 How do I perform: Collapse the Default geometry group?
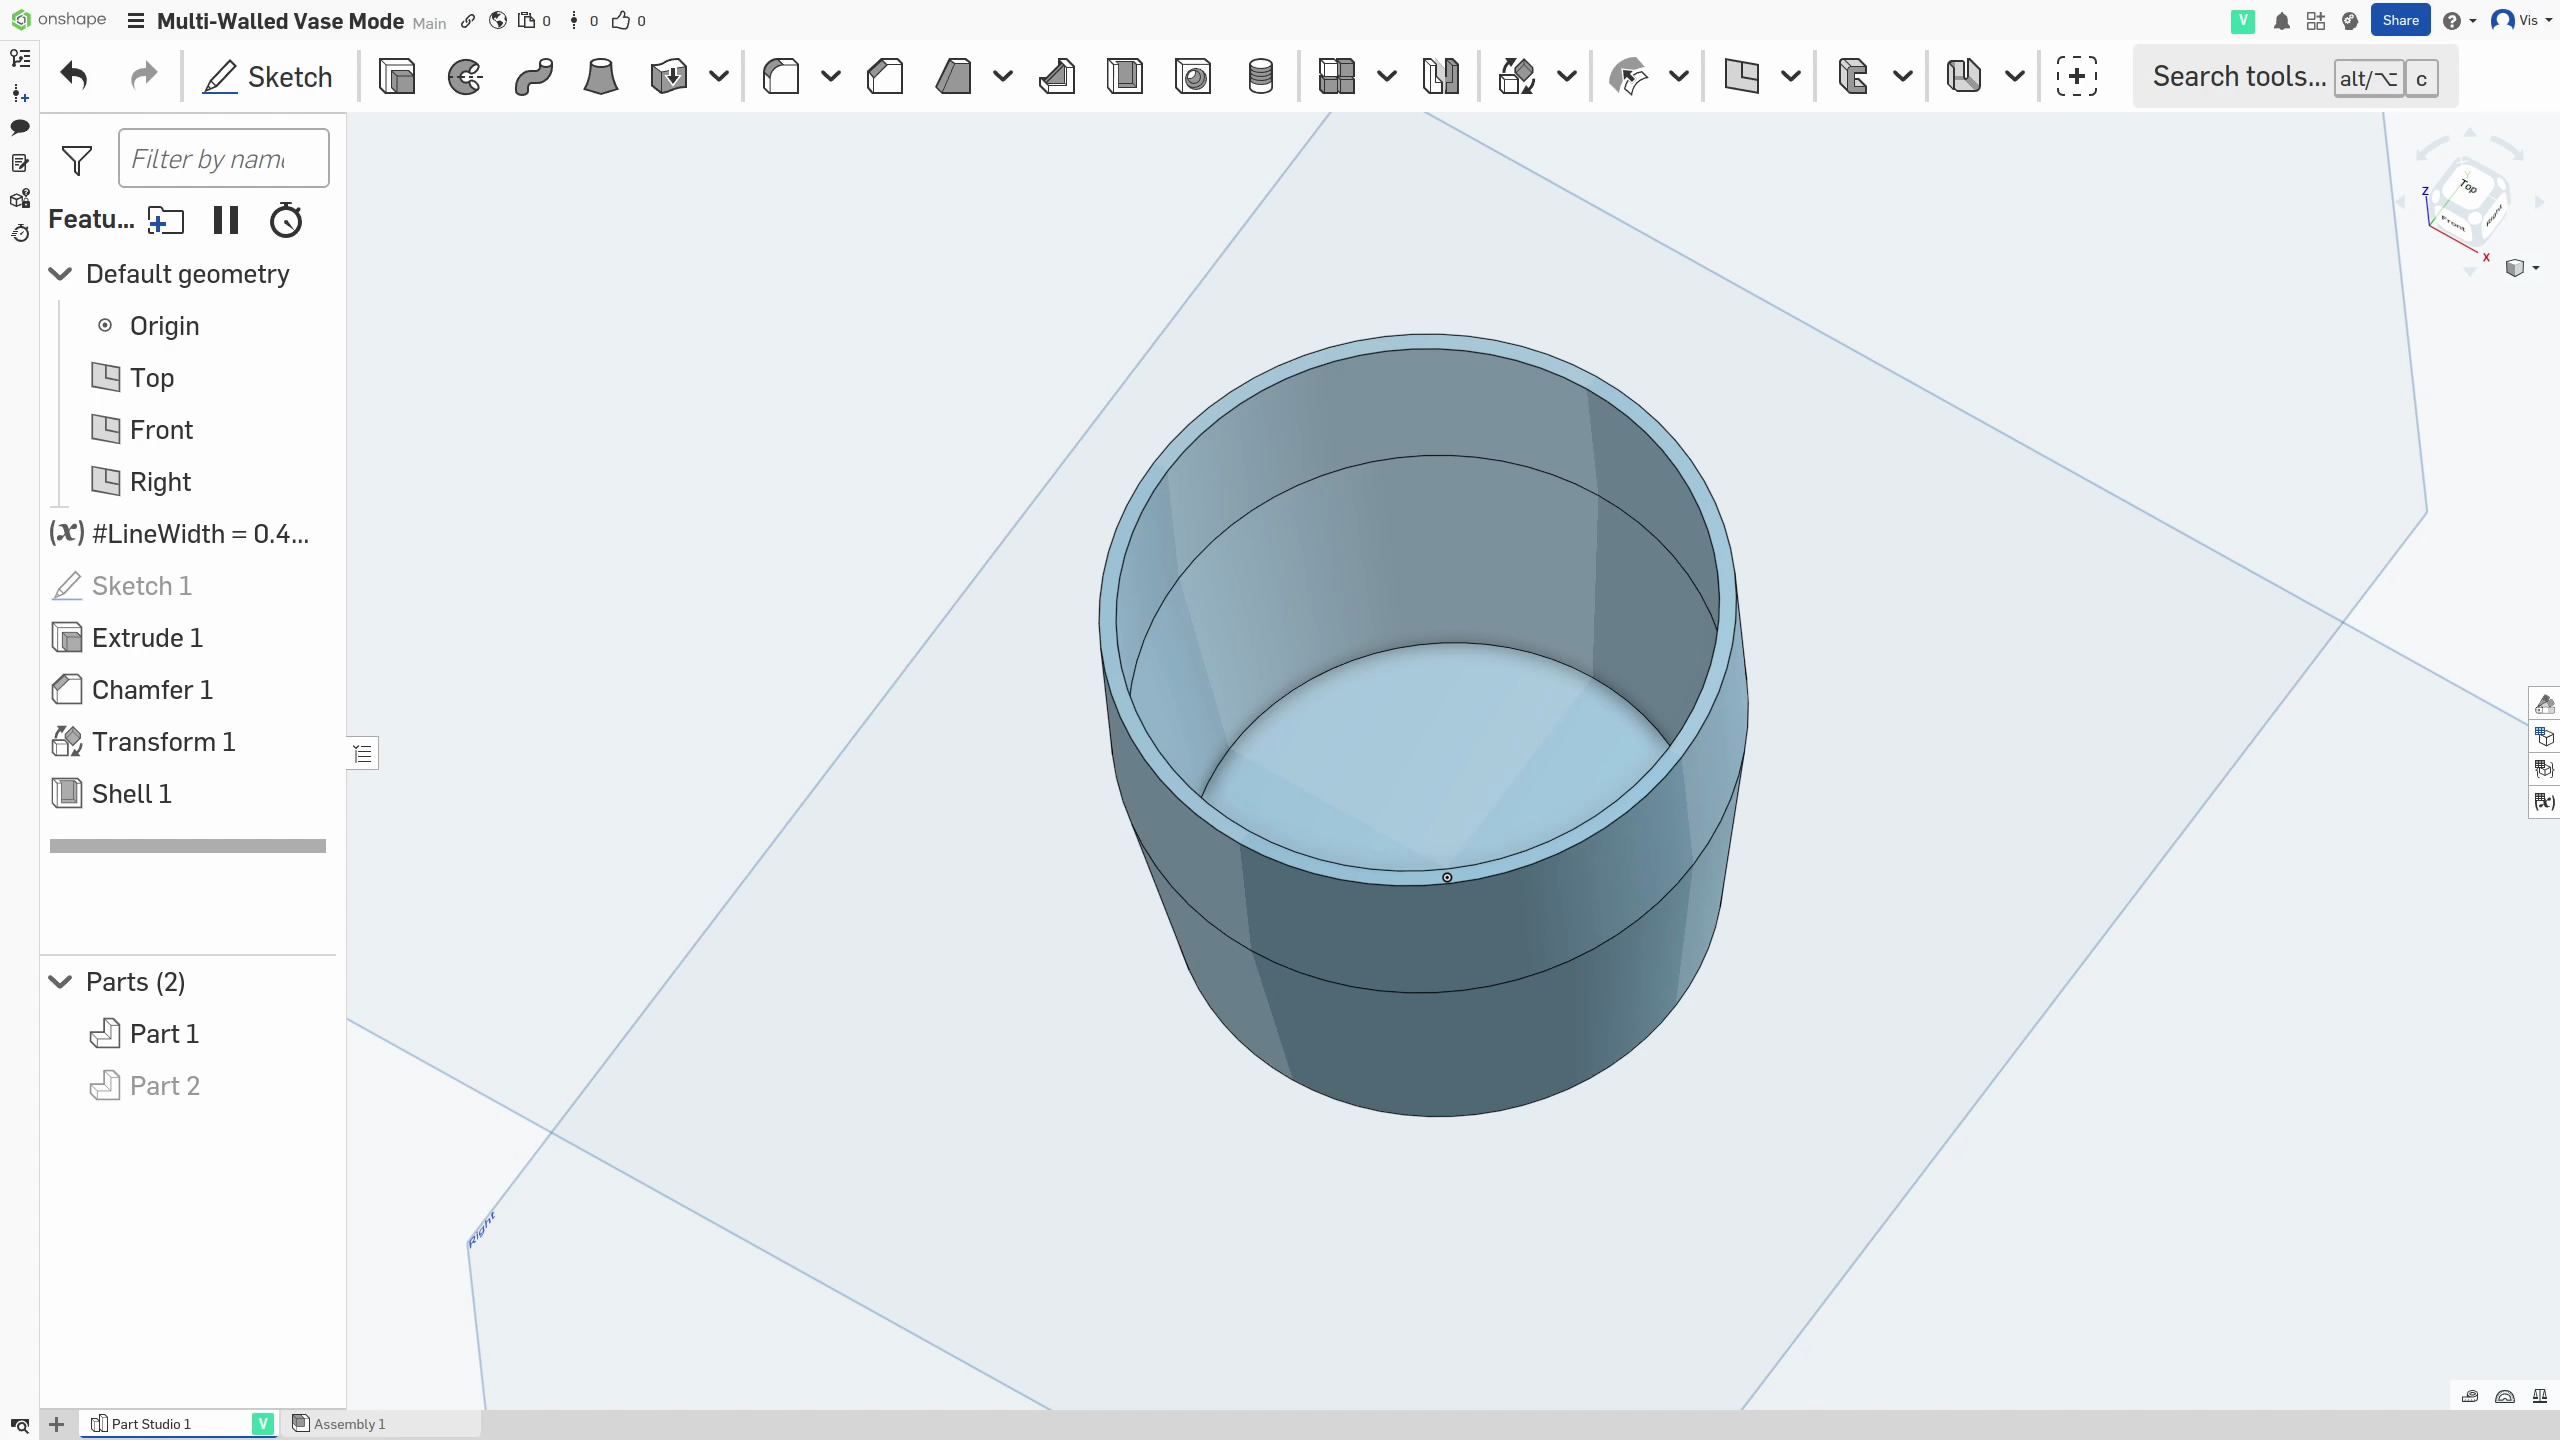click(x=61, y=274)
